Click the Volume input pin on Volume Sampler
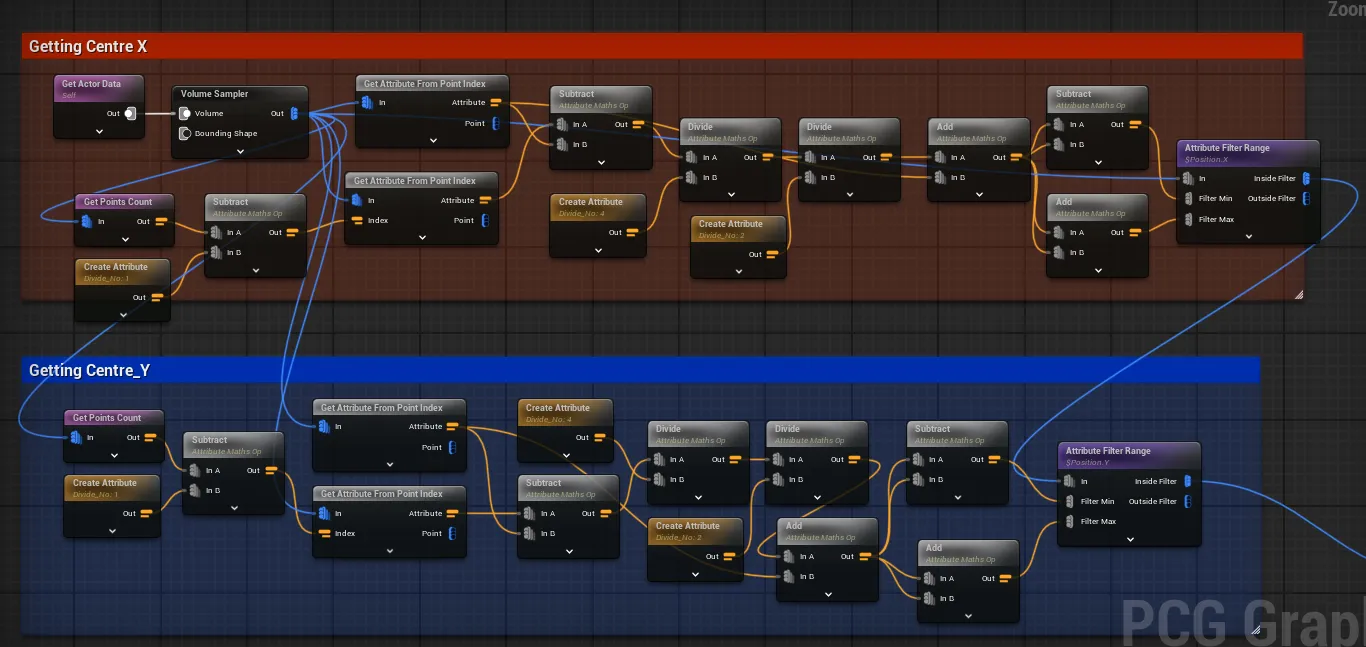The height and width of the screenshot is (647, 1366). click(185, 113)
